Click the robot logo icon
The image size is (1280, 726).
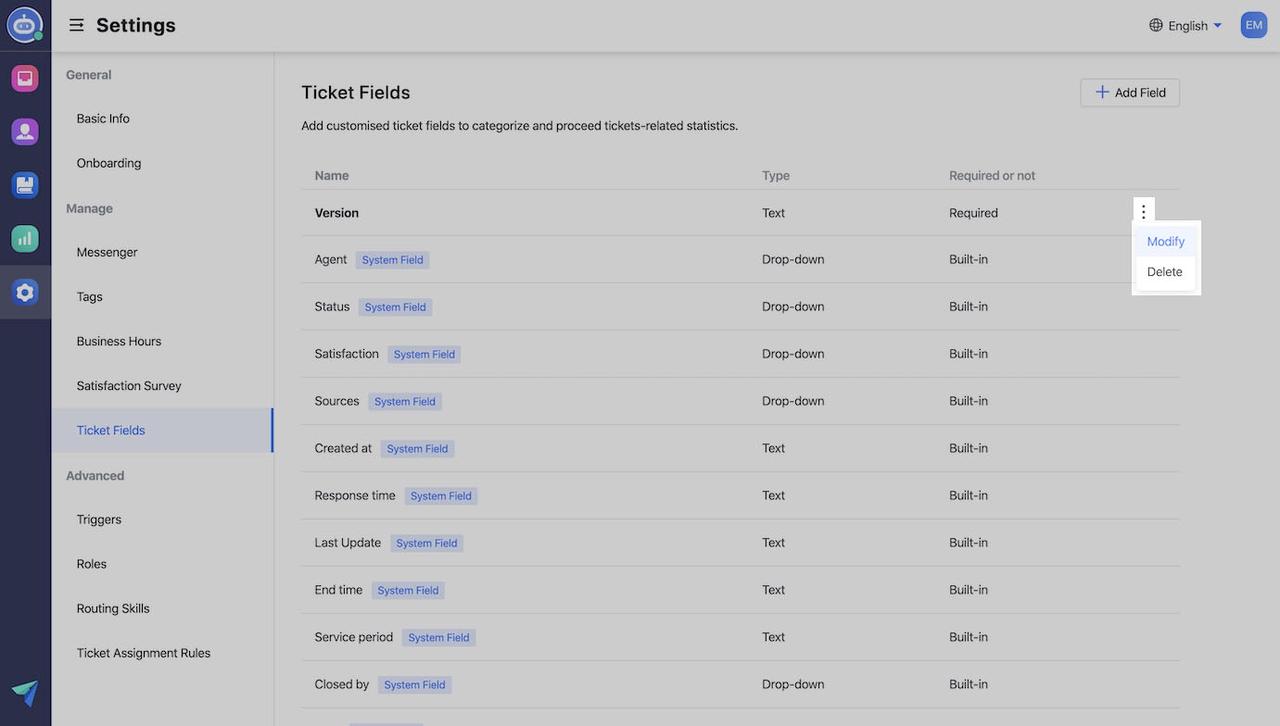[x=25, y=25]
